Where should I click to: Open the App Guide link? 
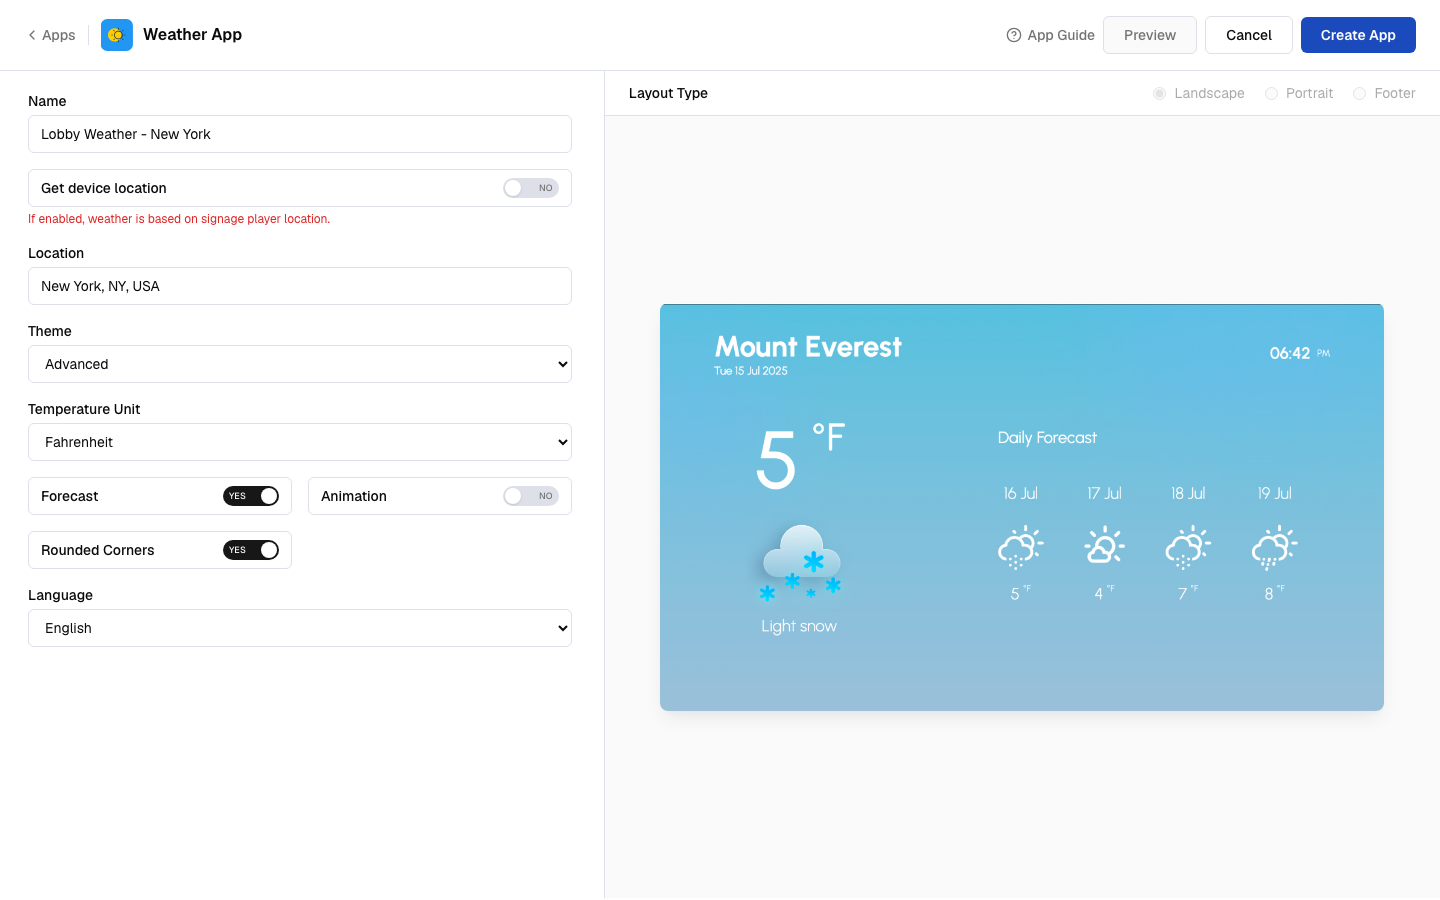click(1050, 35)
